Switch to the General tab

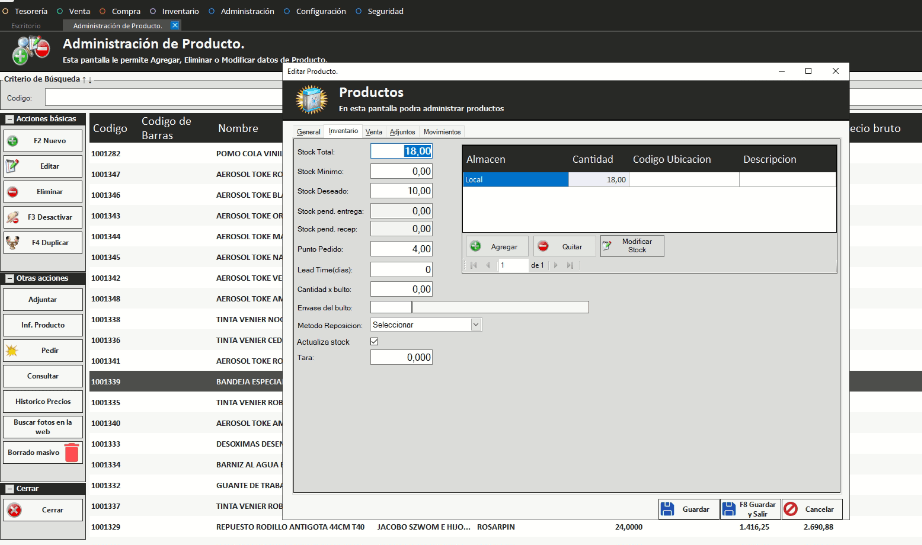point(308,132)
